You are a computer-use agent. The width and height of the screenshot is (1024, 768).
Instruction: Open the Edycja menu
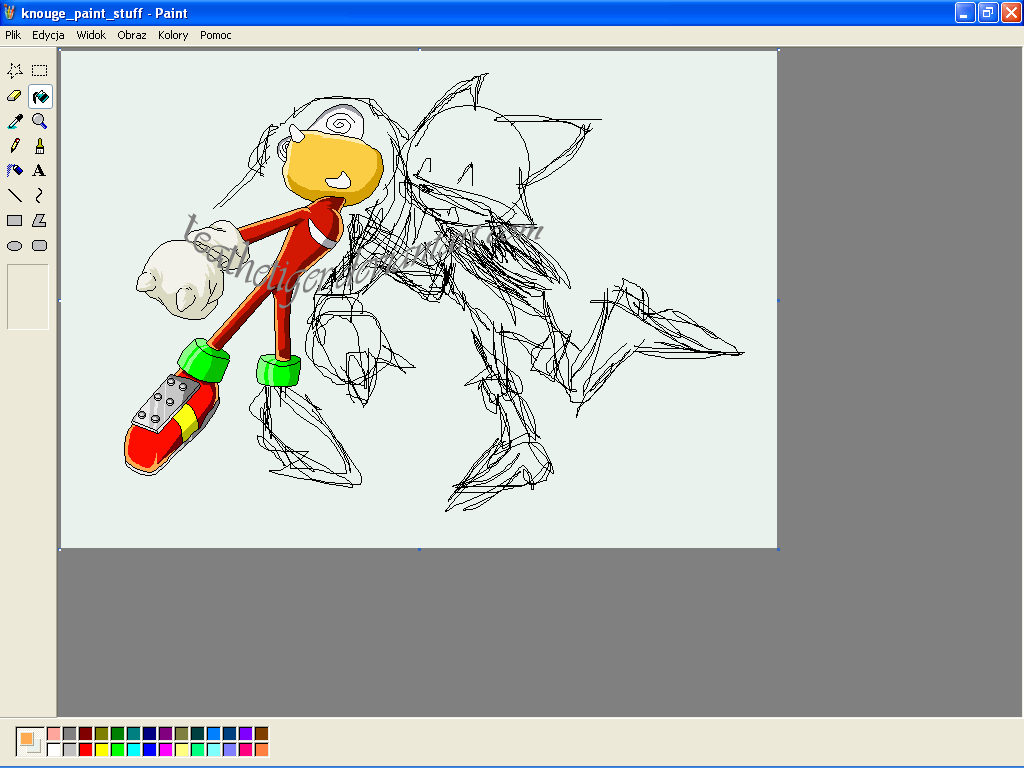(48, 35)
